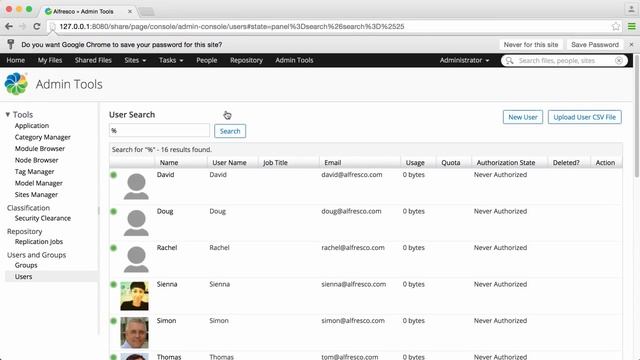This screenshot has width=640, height=360.
Task: Select Replication Jobs in the sidebar
Action: pos(39,242)
